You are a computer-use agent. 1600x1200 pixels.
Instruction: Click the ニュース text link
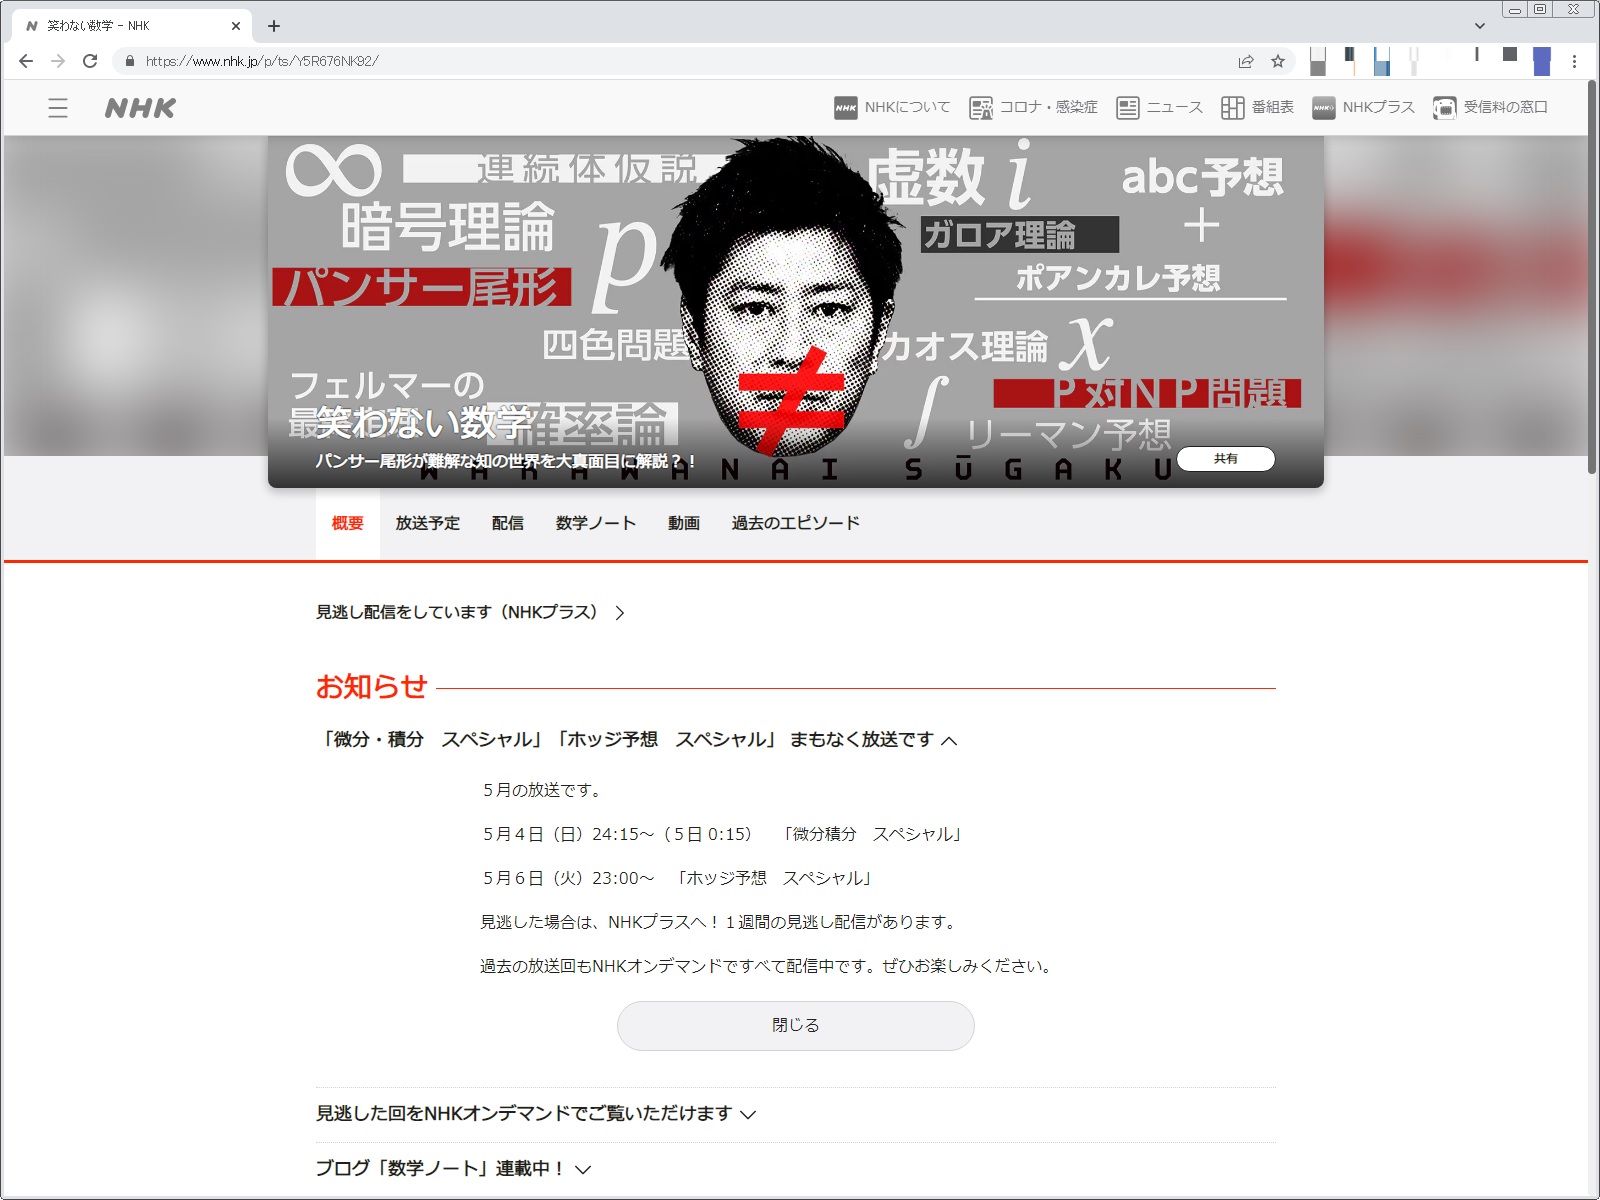click(x=1175, y=107)
